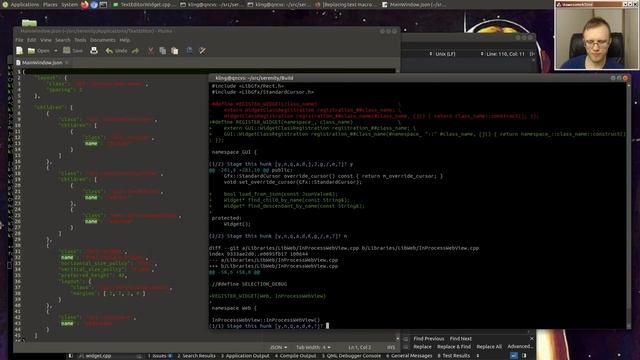Switch to first kling@qncw terminal taskbar entry

coord(211,4)
